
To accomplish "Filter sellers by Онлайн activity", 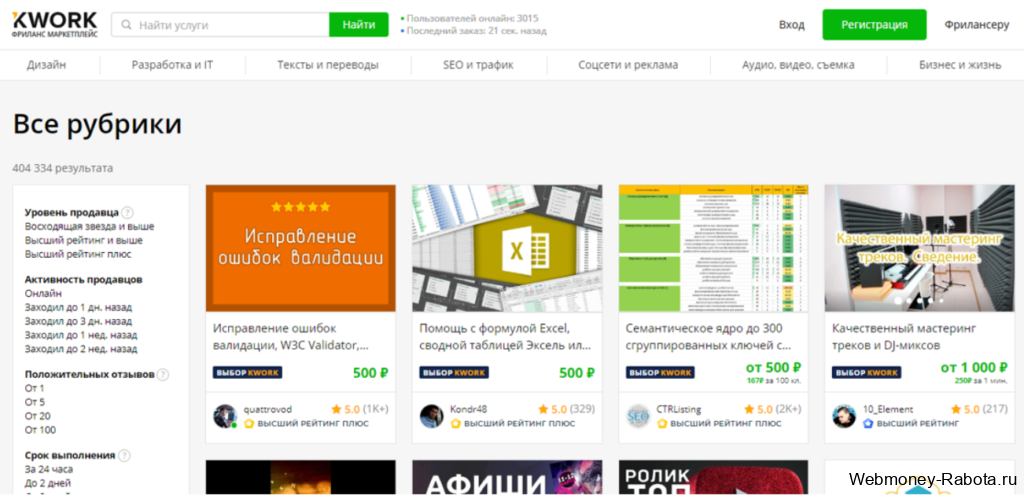I will 43,293.
